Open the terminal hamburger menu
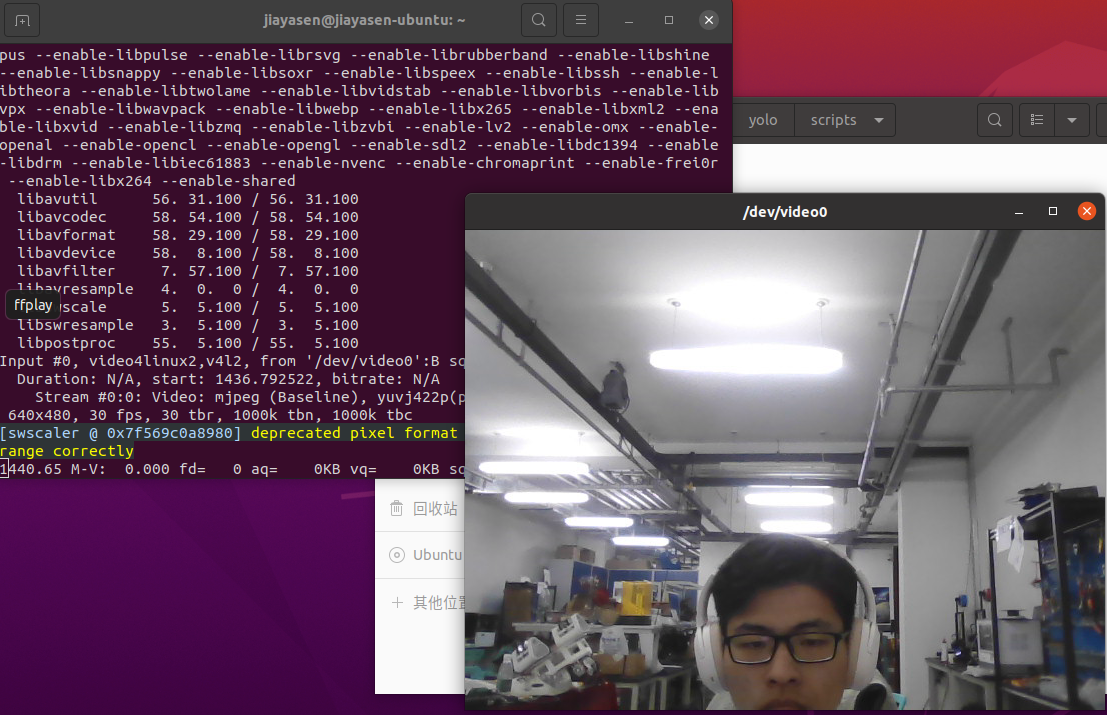Image resolution: width=1107 pixels, height=715 pixels. pyautogui.click(x=581, y=20)
